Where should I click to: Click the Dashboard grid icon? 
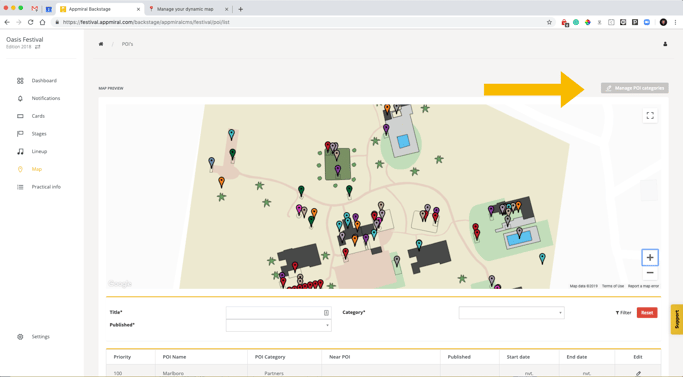click(20, 81)
